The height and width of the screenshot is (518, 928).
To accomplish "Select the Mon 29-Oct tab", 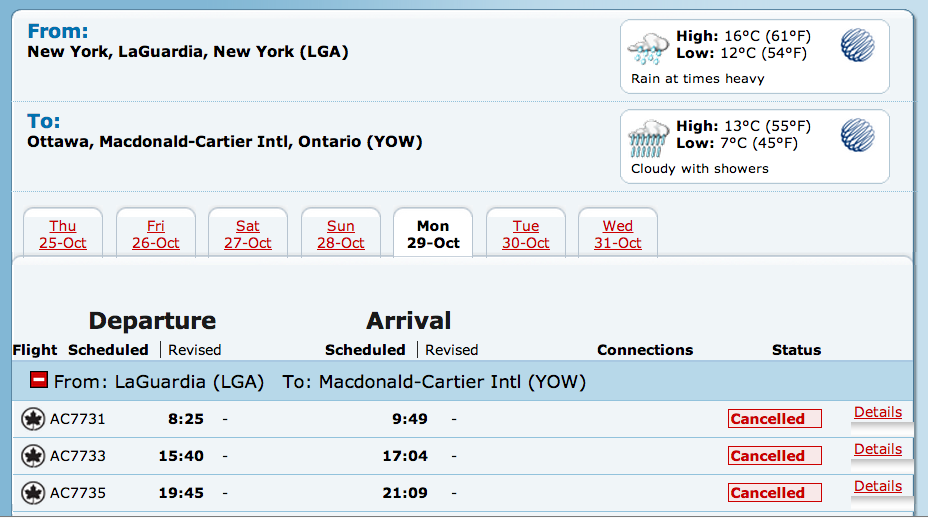I will [x=433, y=235].
